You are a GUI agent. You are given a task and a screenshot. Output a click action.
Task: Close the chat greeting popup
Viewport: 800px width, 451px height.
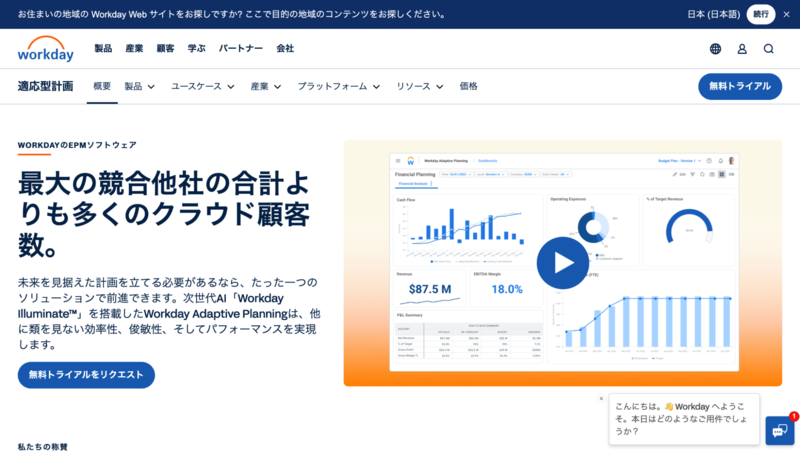pos(601,398)
